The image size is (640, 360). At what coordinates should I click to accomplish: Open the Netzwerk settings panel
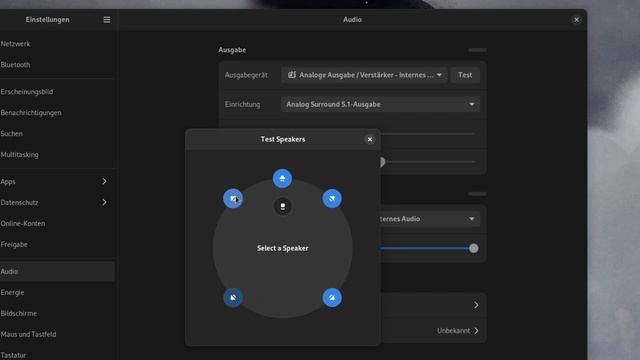point(57,44)
